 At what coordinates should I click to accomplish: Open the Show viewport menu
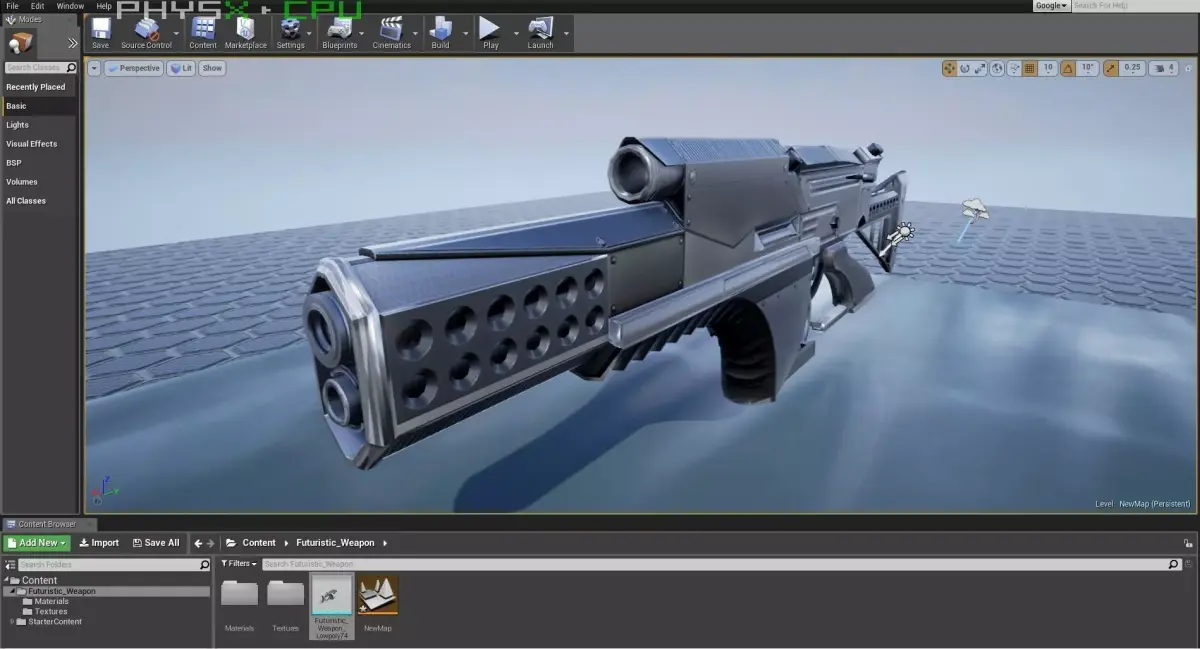click(x=212, y=68)
